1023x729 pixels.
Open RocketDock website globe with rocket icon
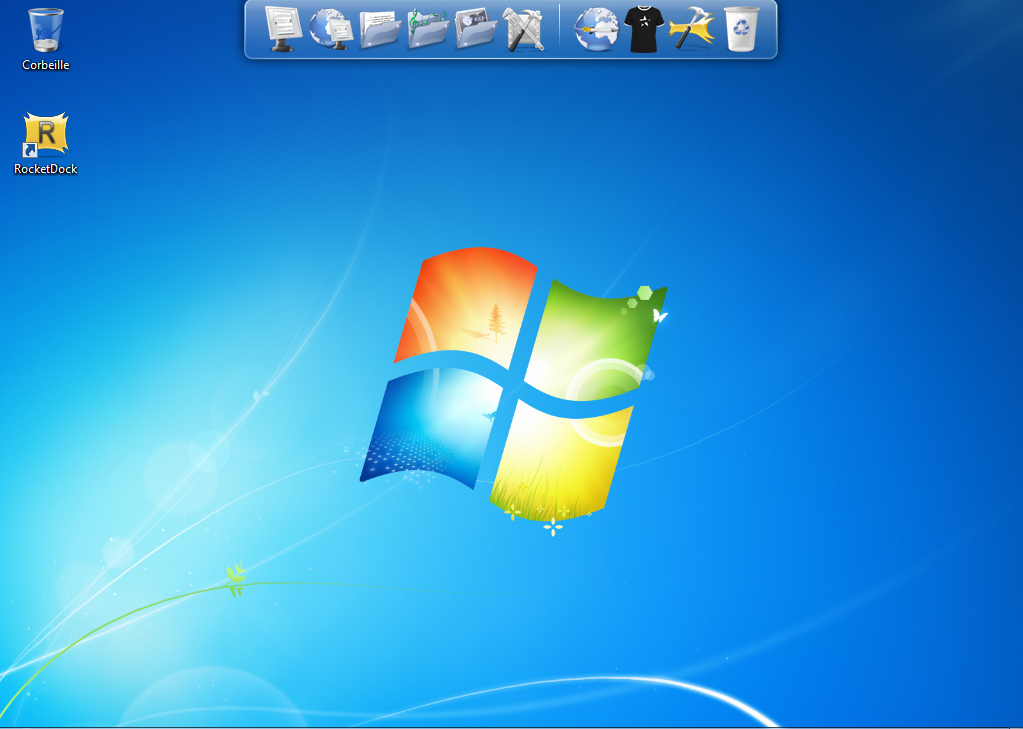(596, 29)
